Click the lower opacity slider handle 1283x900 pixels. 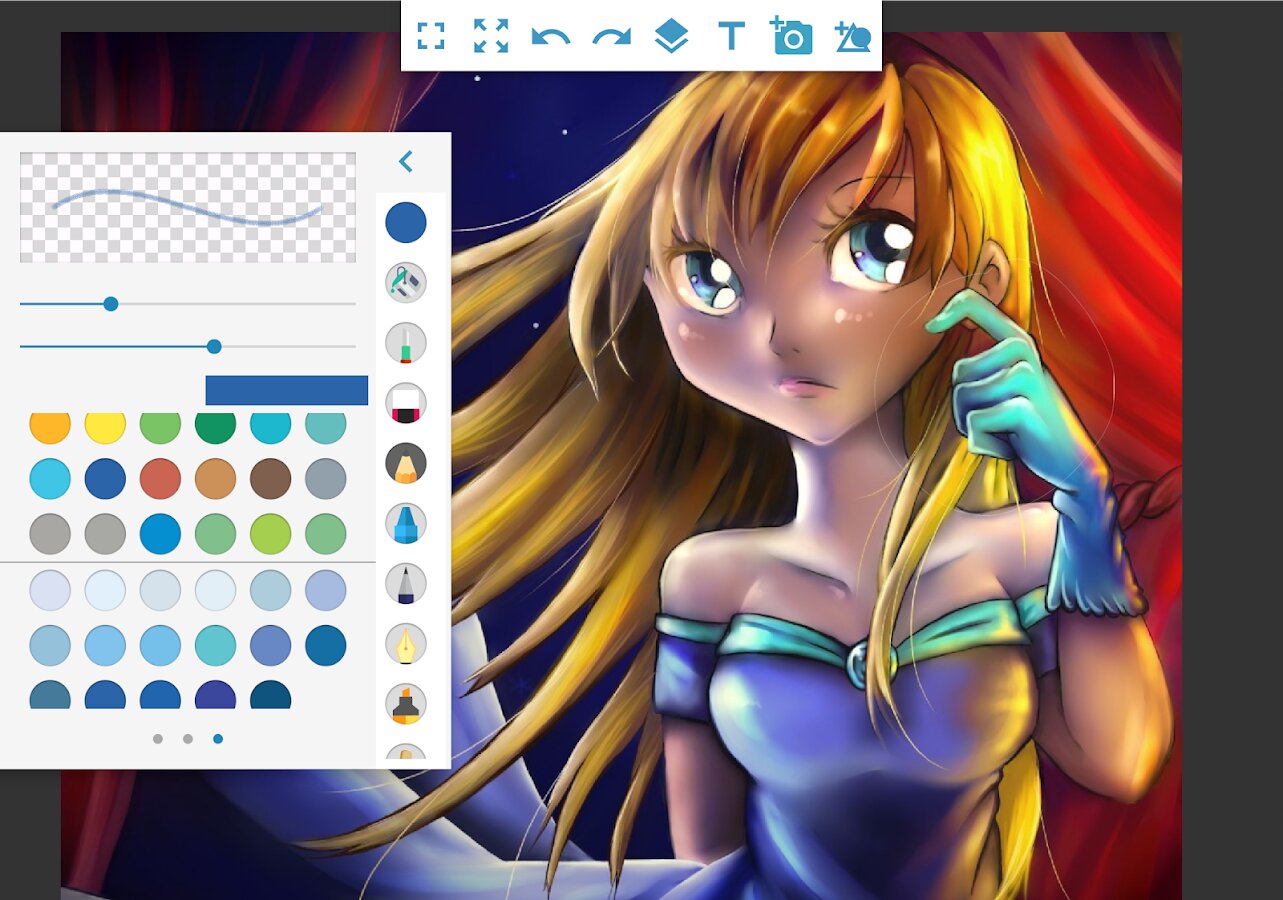click(x=214, y=346)
